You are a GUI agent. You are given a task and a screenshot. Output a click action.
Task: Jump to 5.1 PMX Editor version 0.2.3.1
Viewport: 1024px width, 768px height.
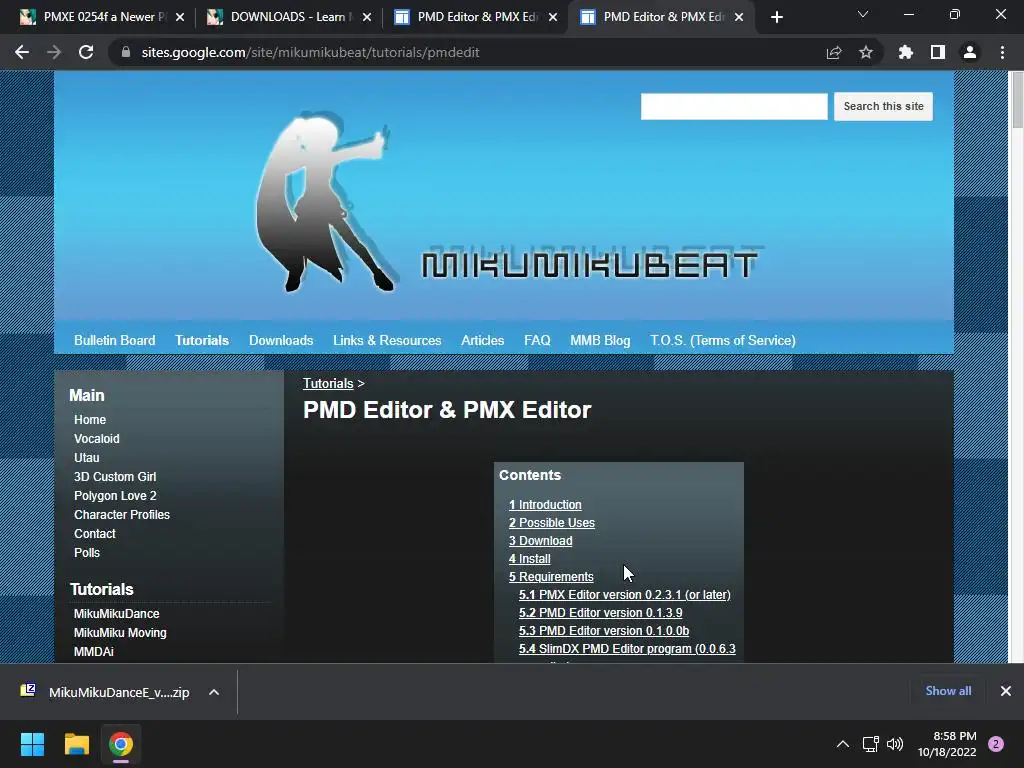(x=625, y=594)
